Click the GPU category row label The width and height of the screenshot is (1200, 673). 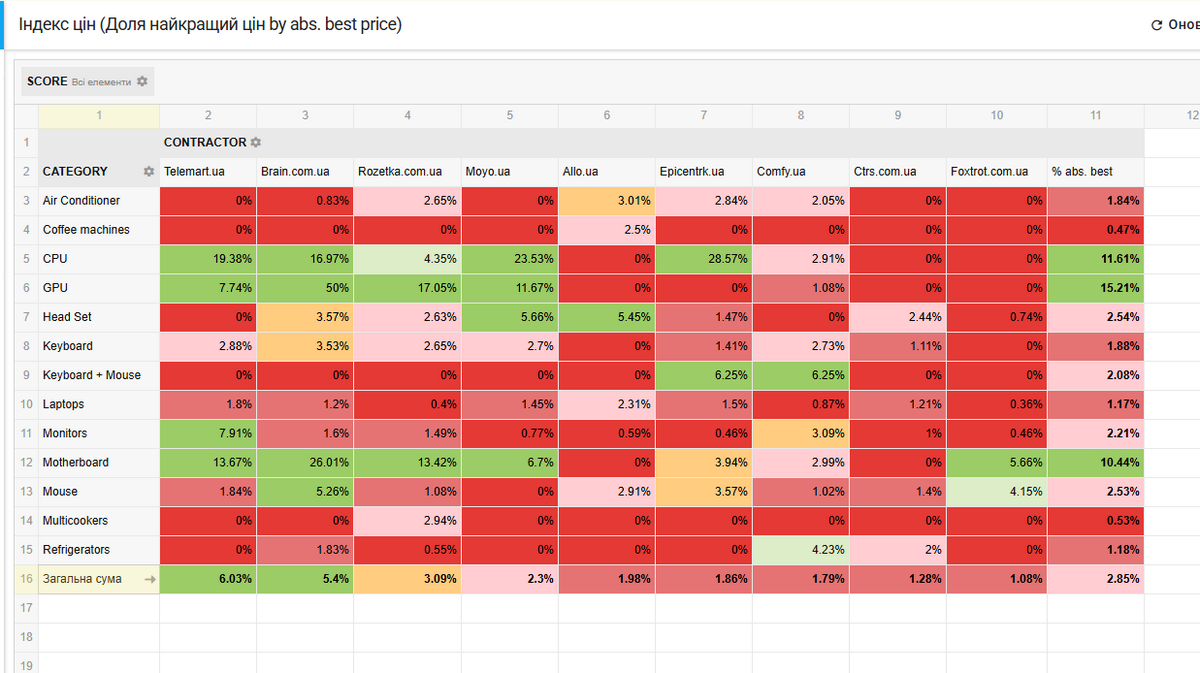(55, 287)
